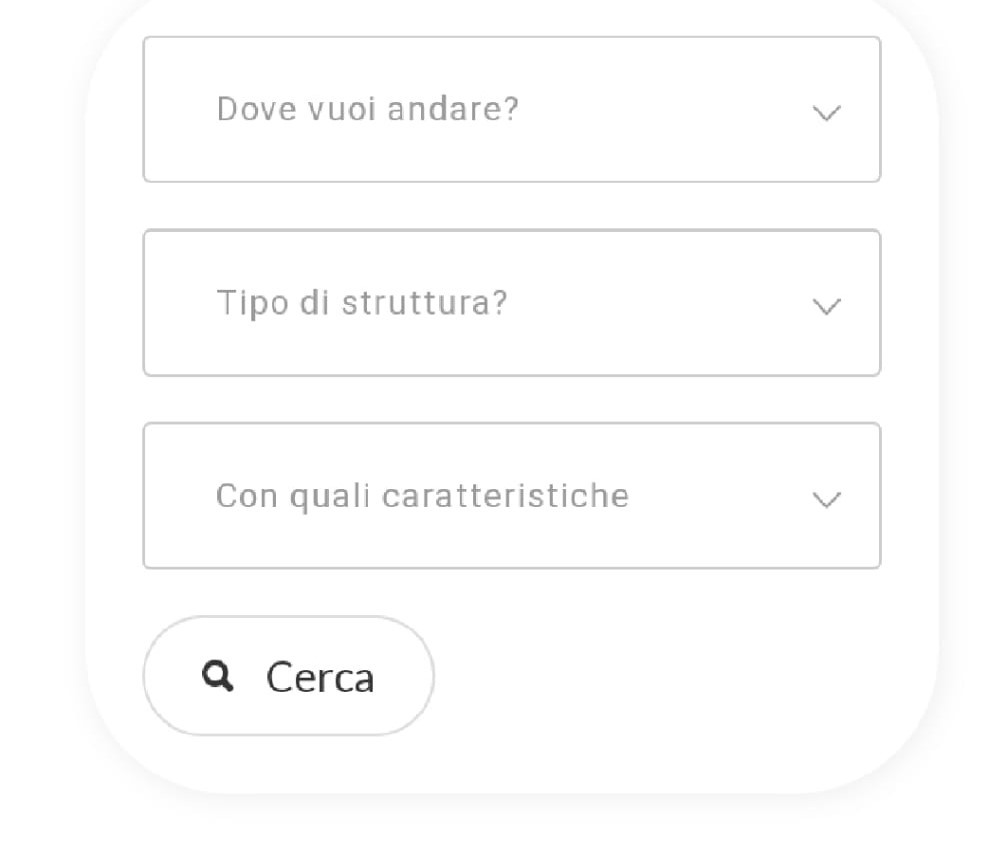Select features from third combo box

[512, 496]
